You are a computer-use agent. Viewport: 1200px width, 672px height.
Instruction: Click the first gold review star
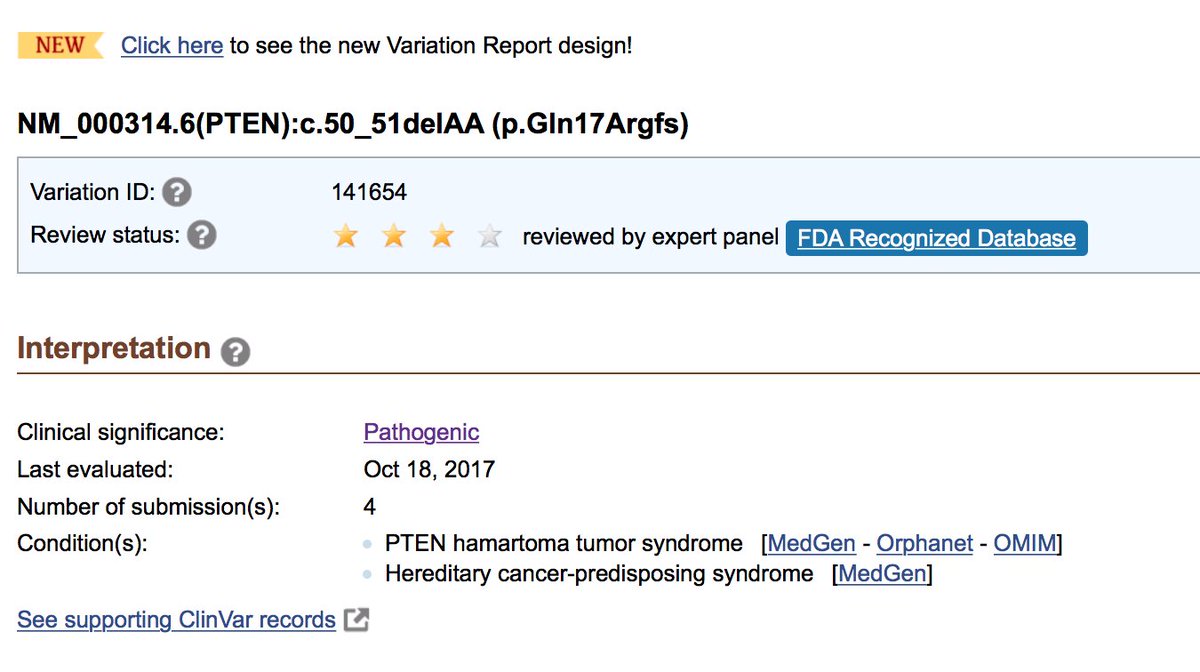tap(346, 237)
